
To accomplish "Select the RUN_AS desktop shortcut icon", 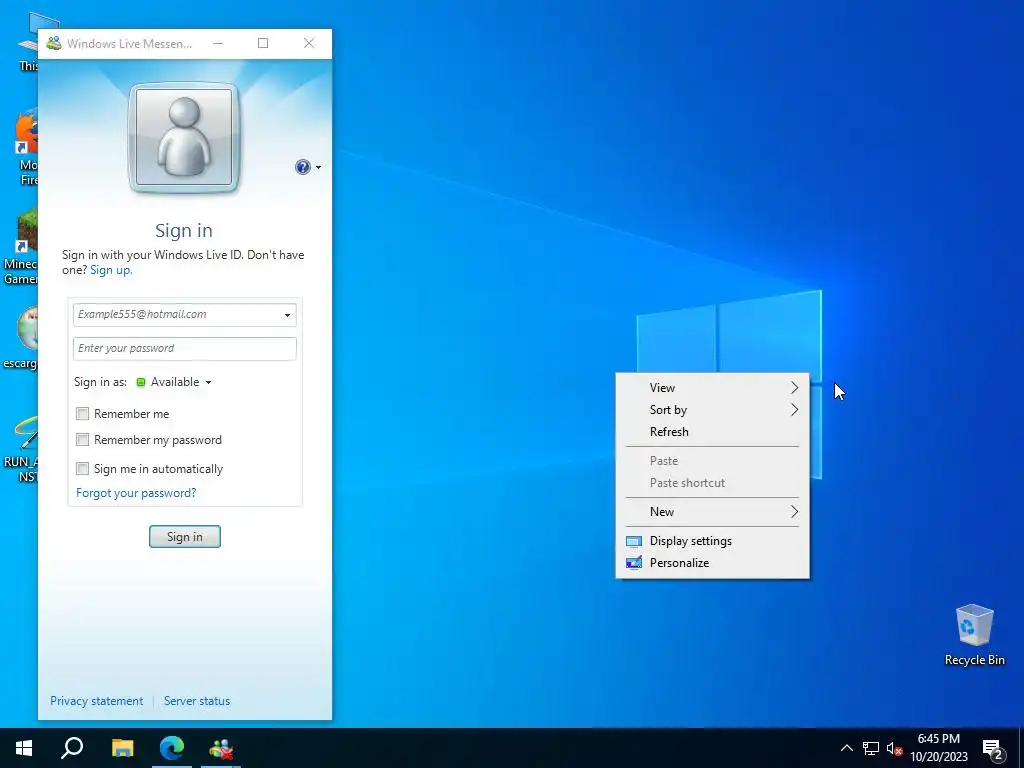I will [20, 449].
